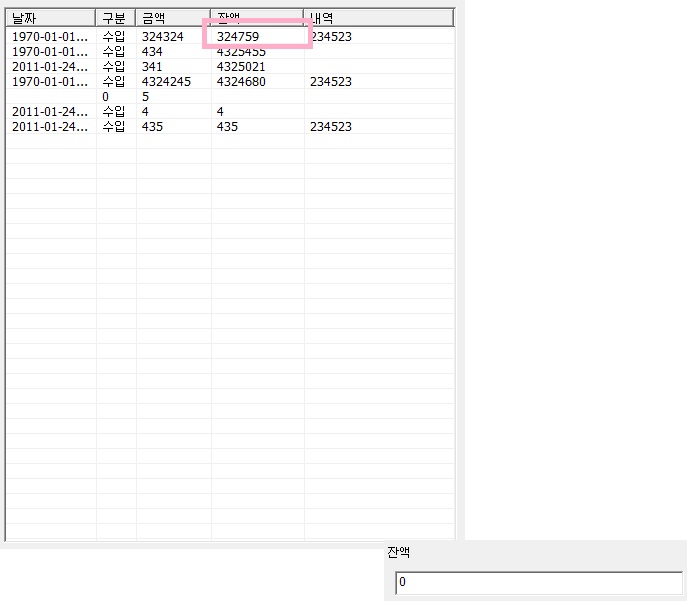This screenshot has width=687, height=601.
Task: Select the row with amount 434
Action: pyautogui.click(x=152, y=52)
